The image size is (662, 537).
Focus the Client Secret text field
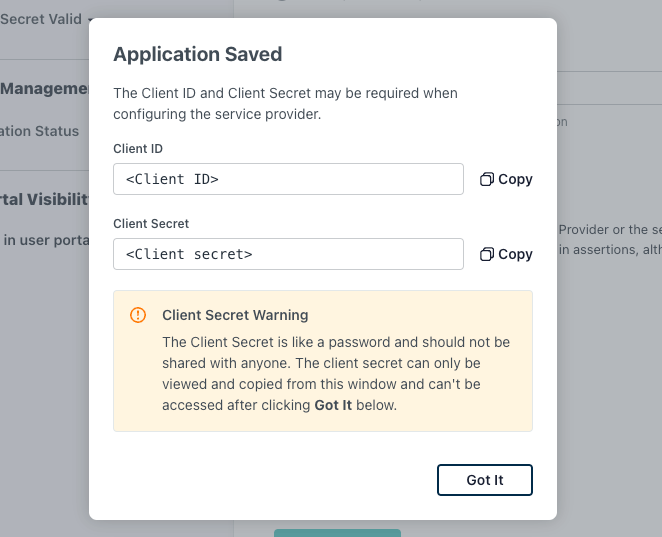[x=288, y=254]
